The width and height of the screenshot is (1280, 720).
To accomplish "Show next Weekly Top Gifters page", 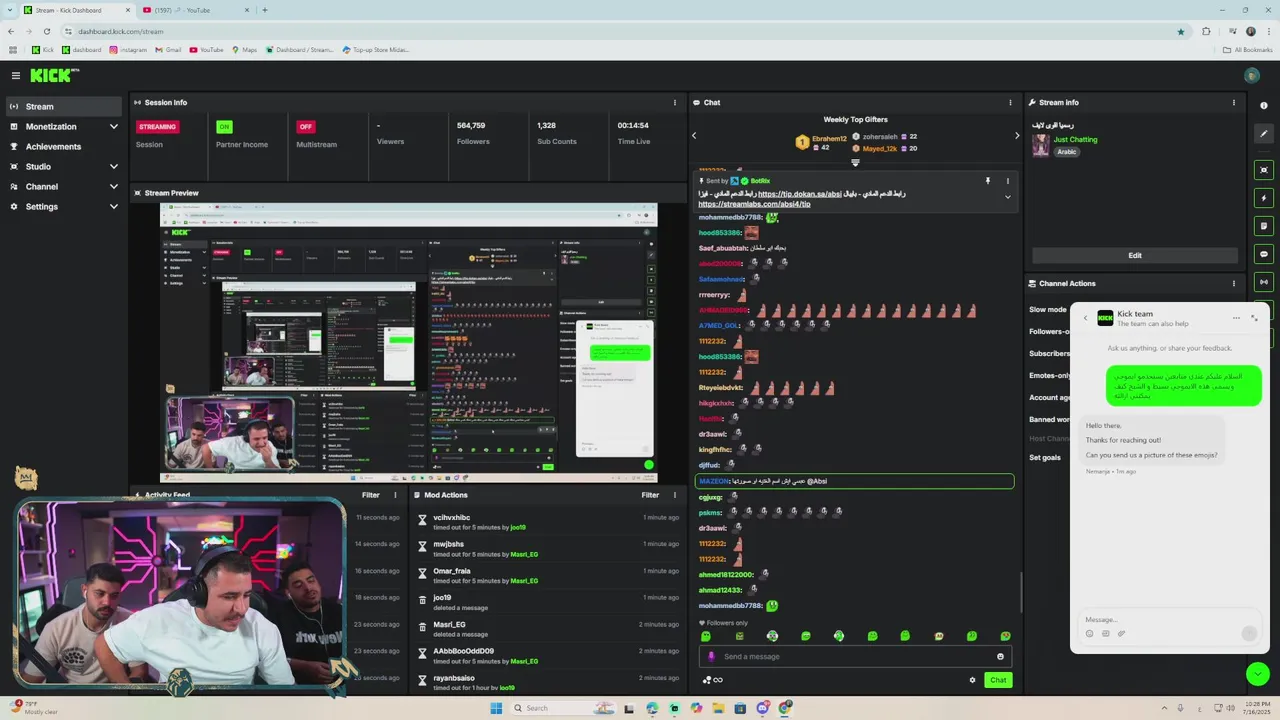I will point(1017,135).
